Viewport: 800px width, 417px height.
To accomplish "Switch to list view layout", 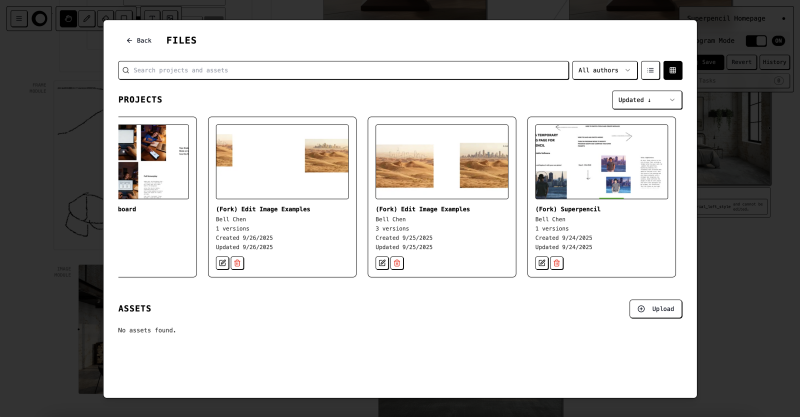I will (x=650, y=70).
